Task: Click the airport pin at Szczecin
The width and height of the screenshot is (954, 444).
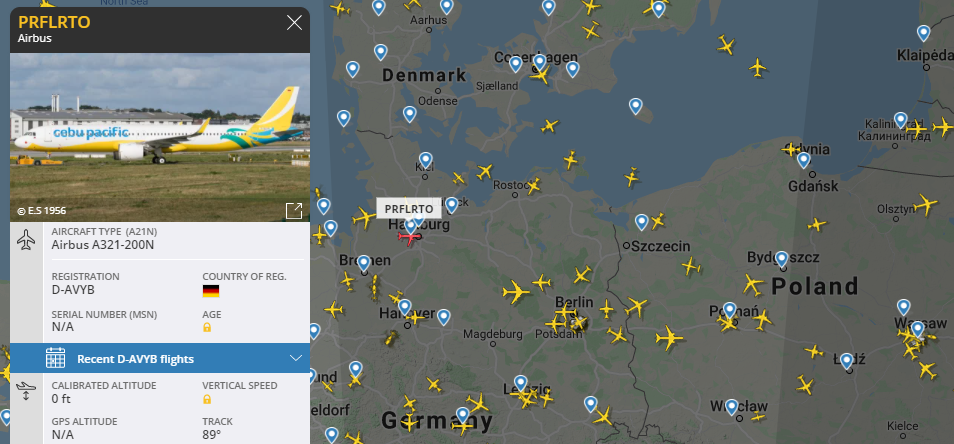Action: 641,221
